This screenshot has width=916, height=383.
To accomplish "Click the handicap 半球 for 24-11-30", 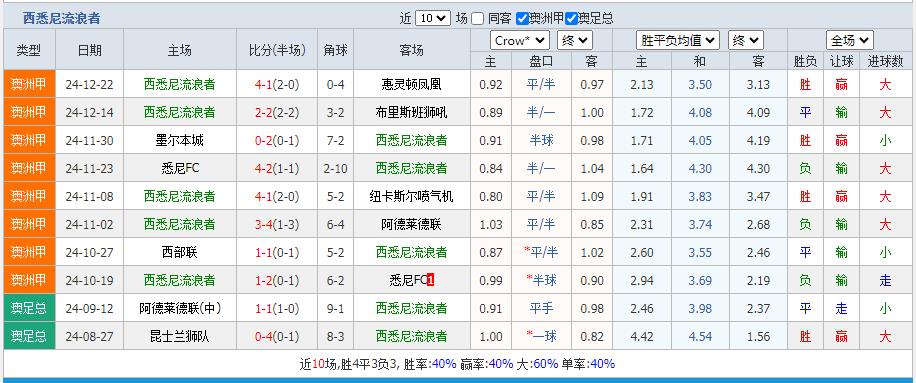I will [x=541, y=141].
